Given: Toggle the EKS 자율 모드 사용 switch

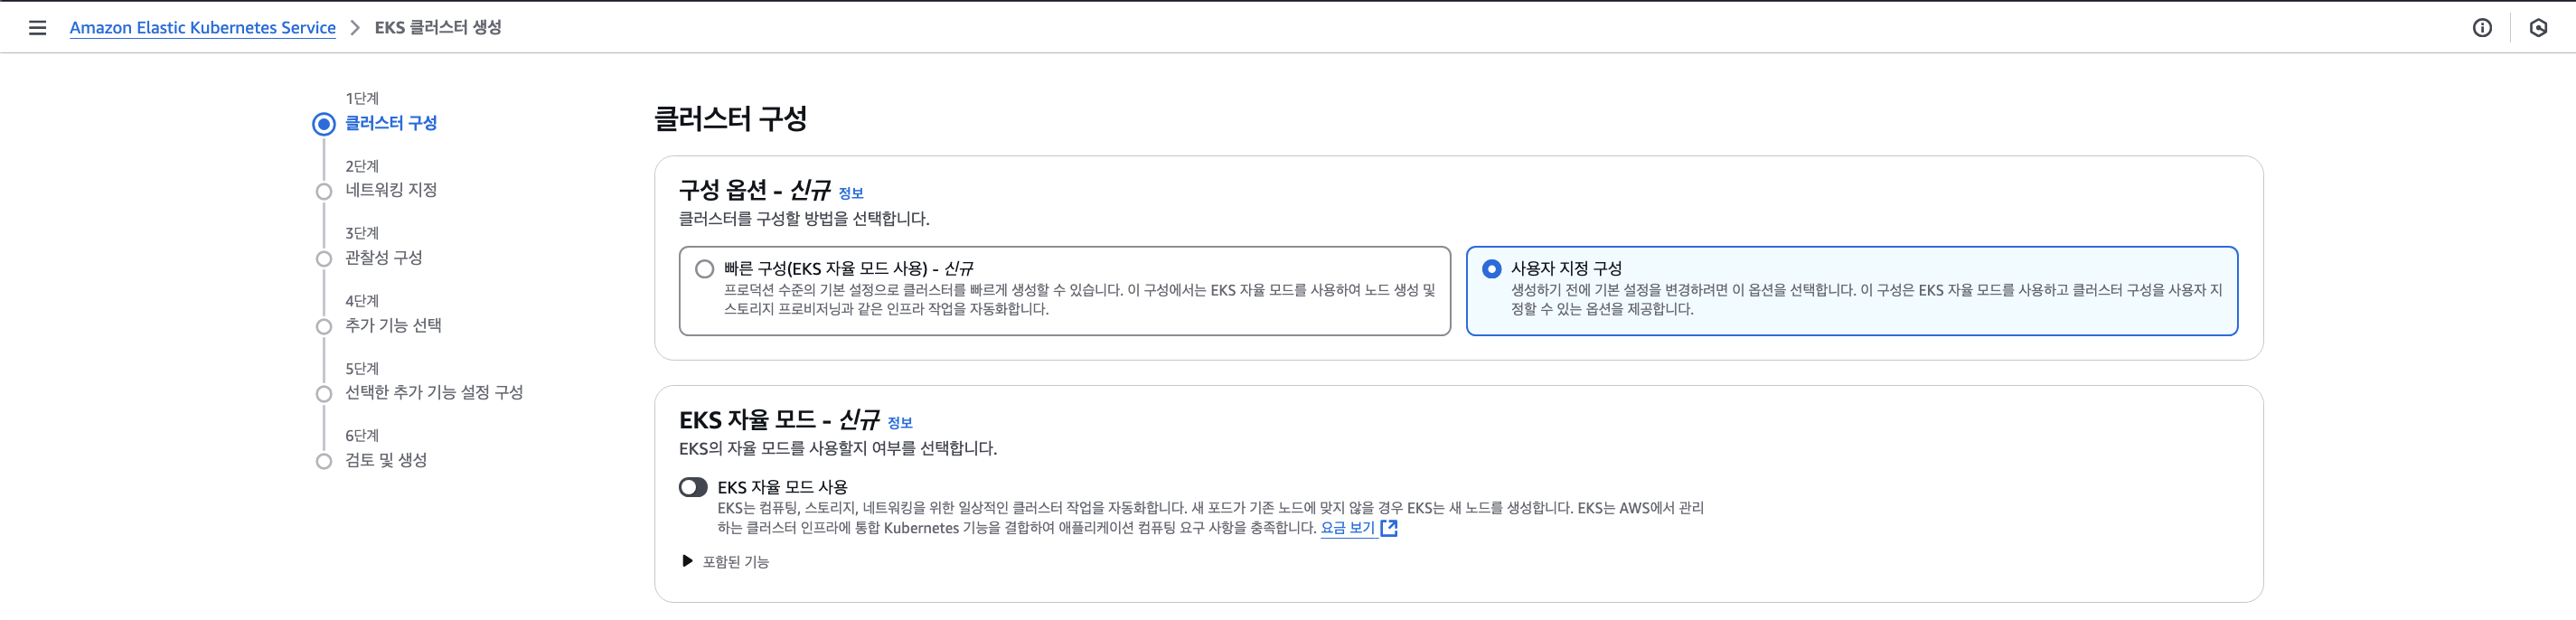Looking at the screenshot, I should (x=693, y=487).
